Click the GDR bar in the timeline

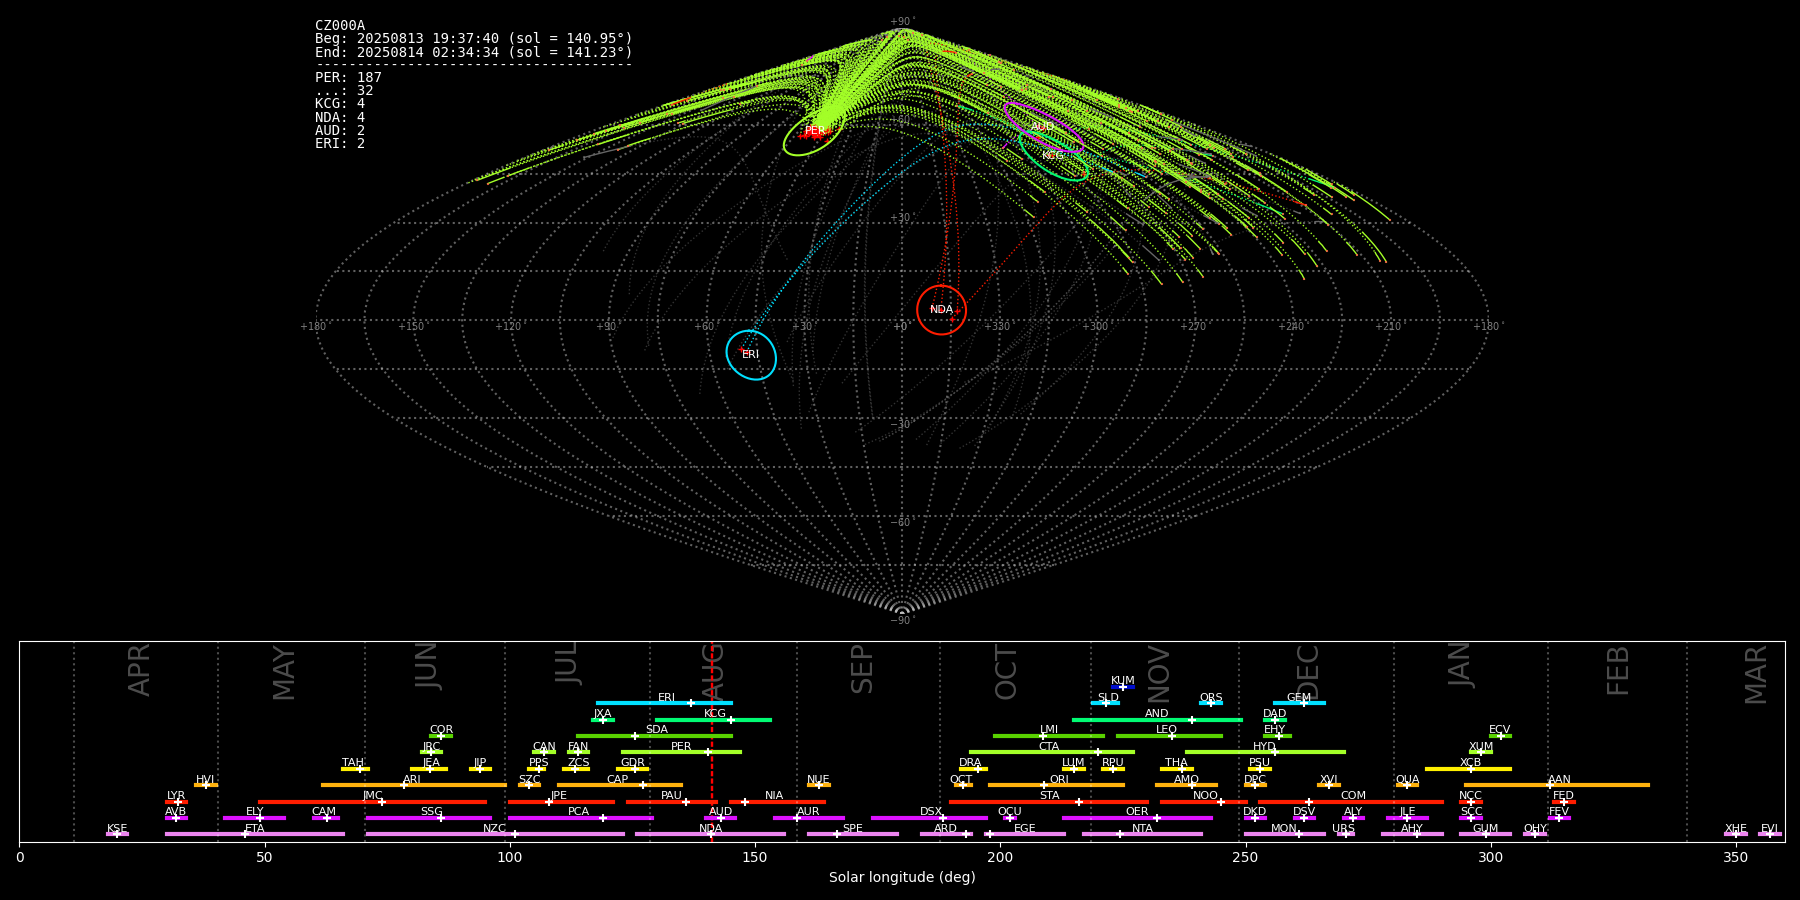coord(633,768)
